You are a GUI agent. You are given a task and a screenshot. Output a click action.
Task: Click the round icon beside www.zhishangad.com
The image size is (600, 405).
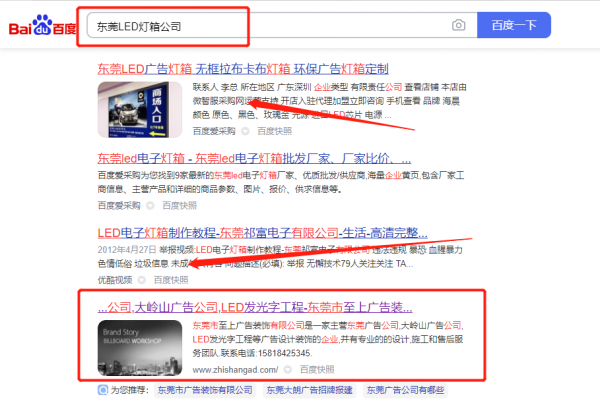click(288, 370)
